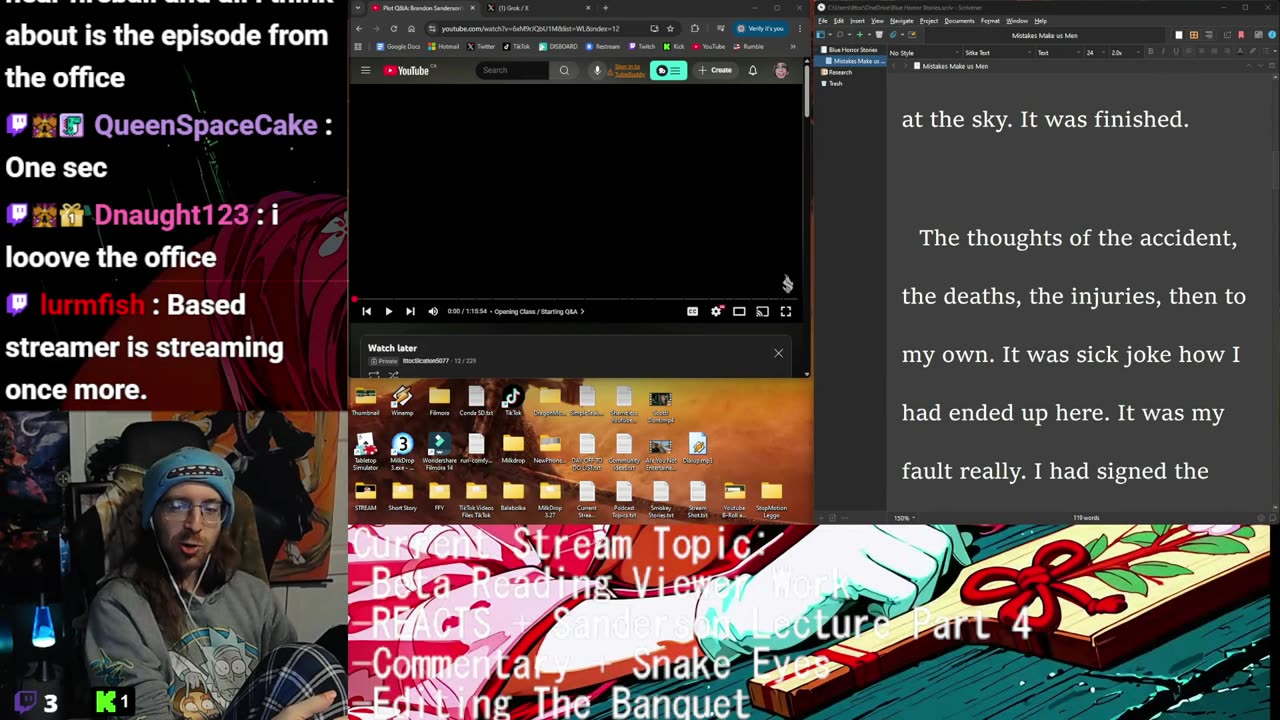Open YouTube notifications bell
Viewport: 1280px width, 720px height.
click(x=753, y=70)
